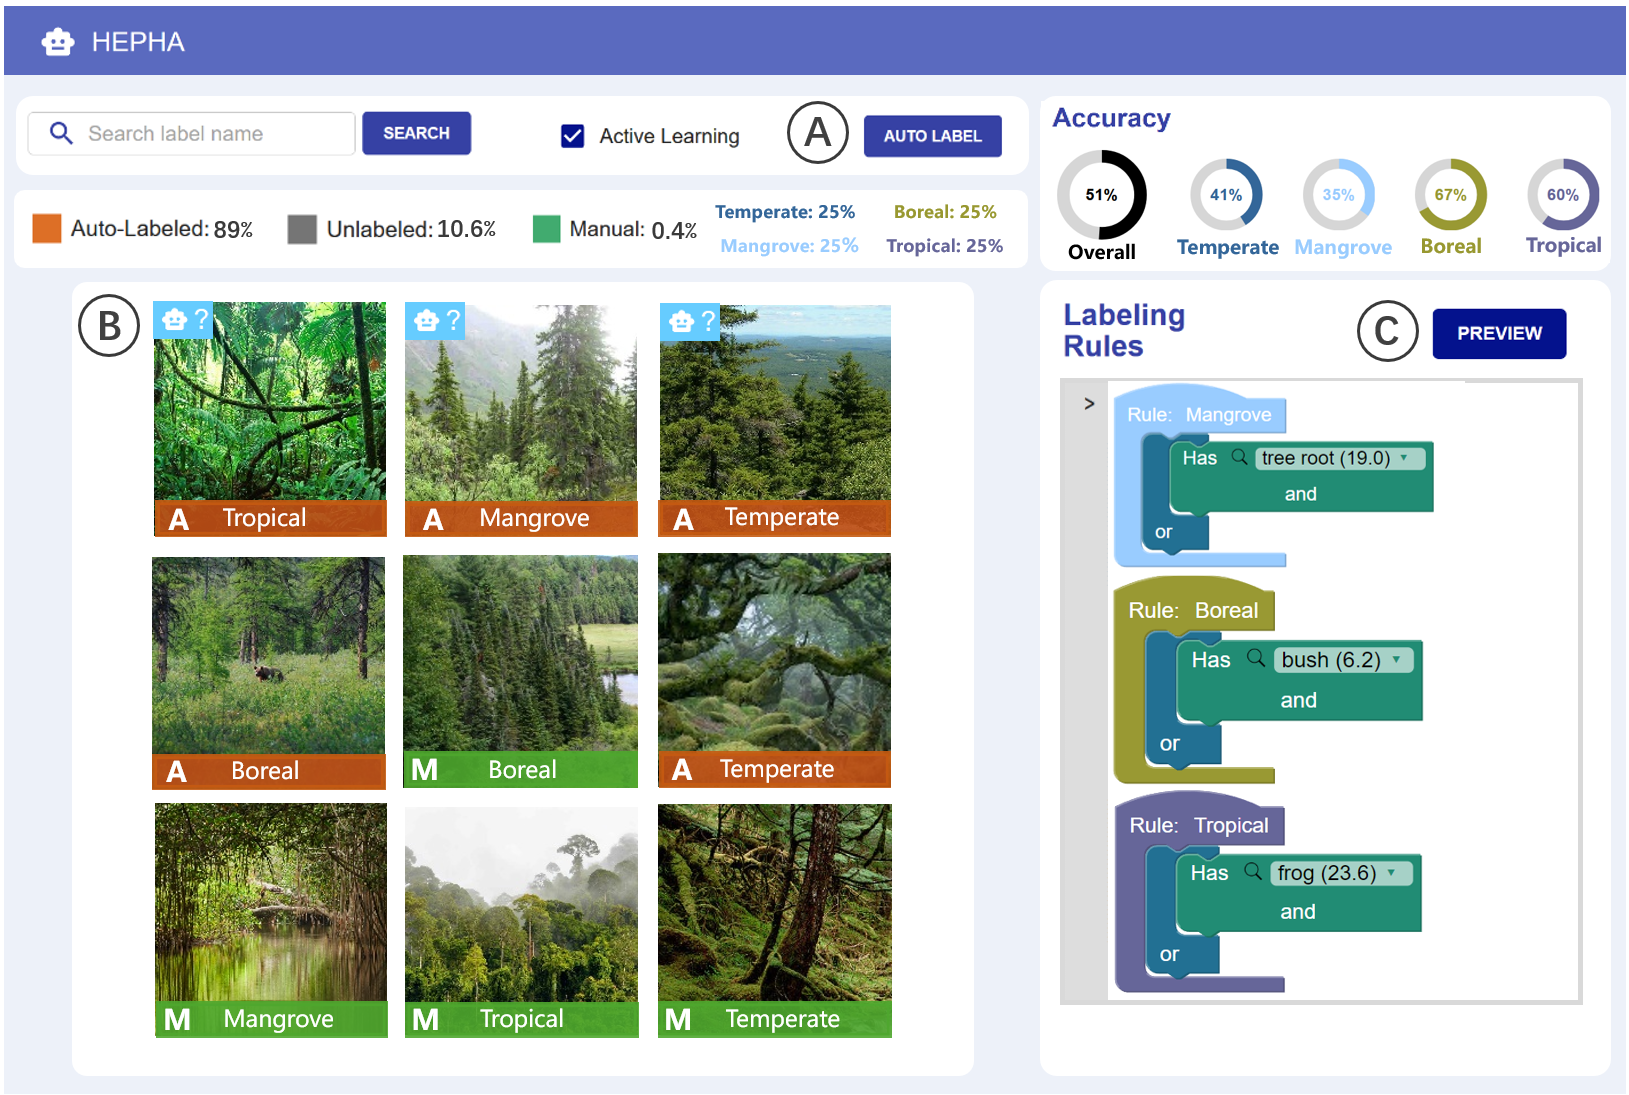This screenshot has height=1095, width=1629.
Task: Click the orange Auto-Labeled color swatch
Action: [x=47, y=228]
